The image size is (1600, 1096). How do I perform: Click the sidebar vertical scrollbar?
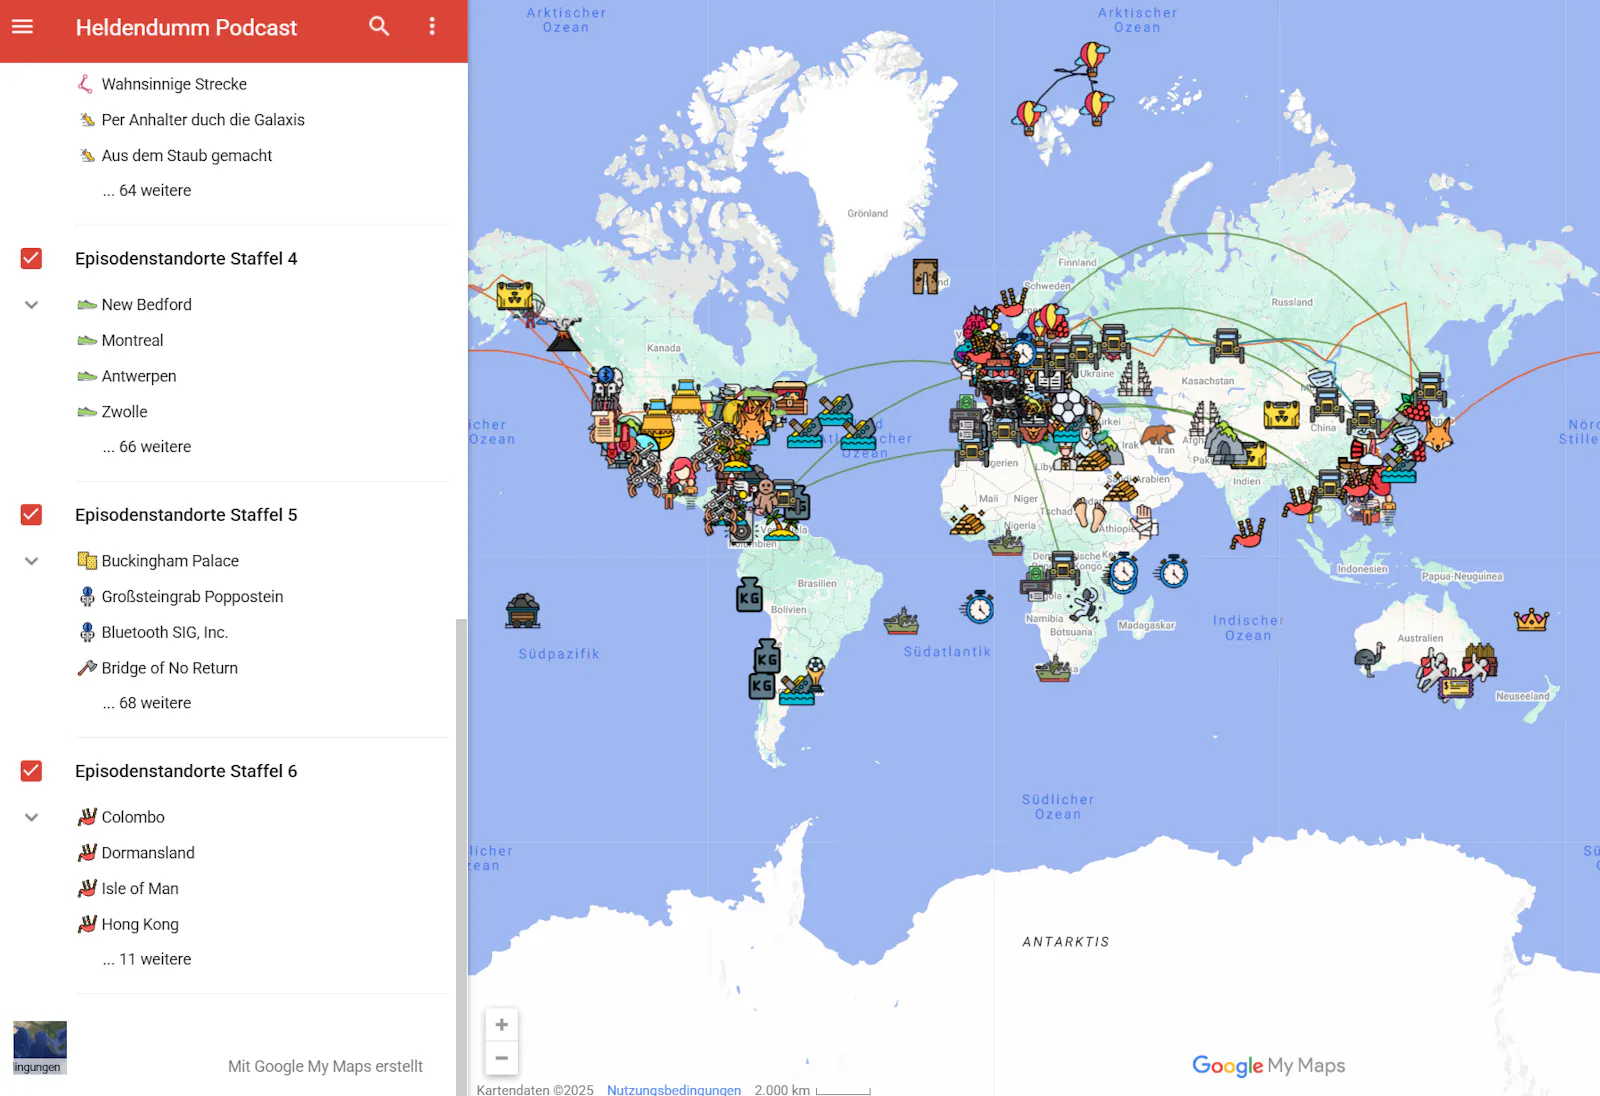tap(461, 855)
